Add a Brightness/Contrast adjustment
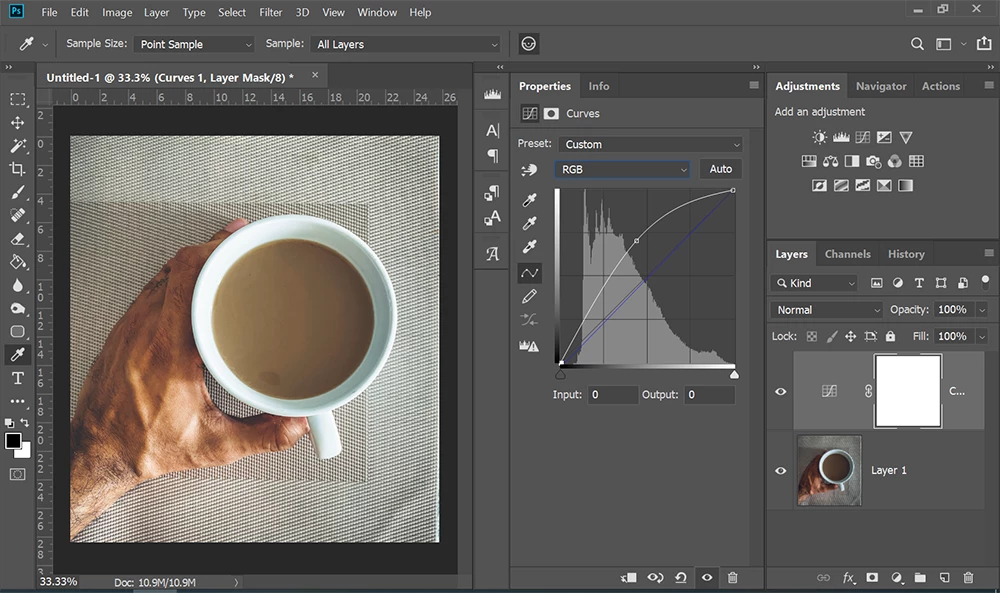Screen dimensions: 1000x593 coord(820,137)
